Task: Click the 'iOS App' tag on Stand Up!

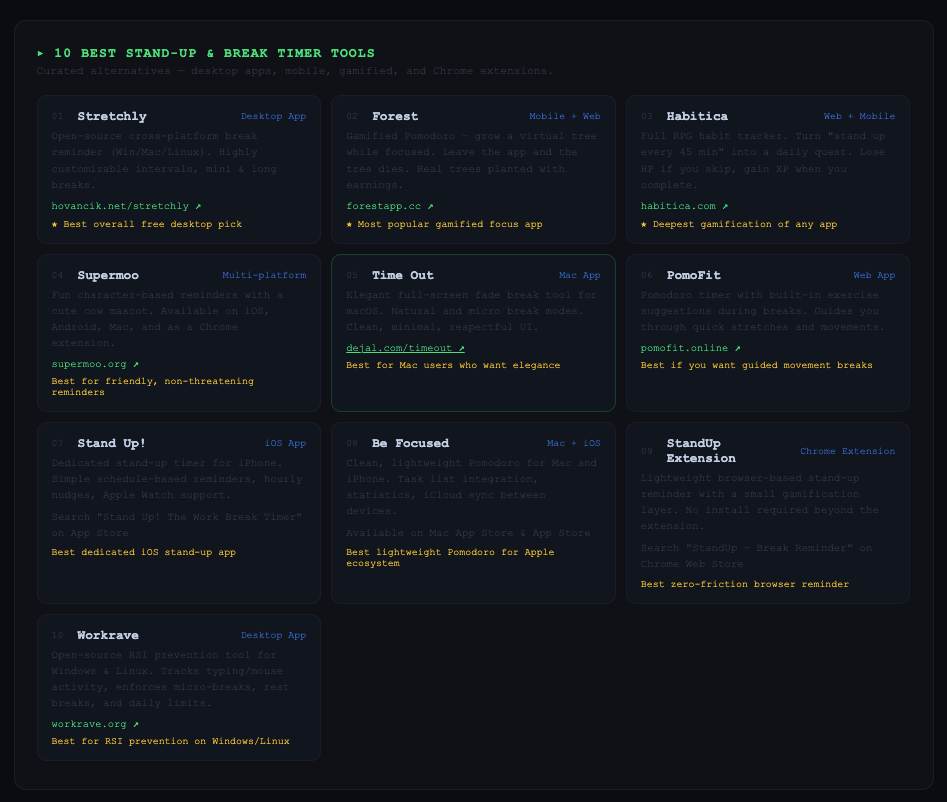Action: coord(286,443)
